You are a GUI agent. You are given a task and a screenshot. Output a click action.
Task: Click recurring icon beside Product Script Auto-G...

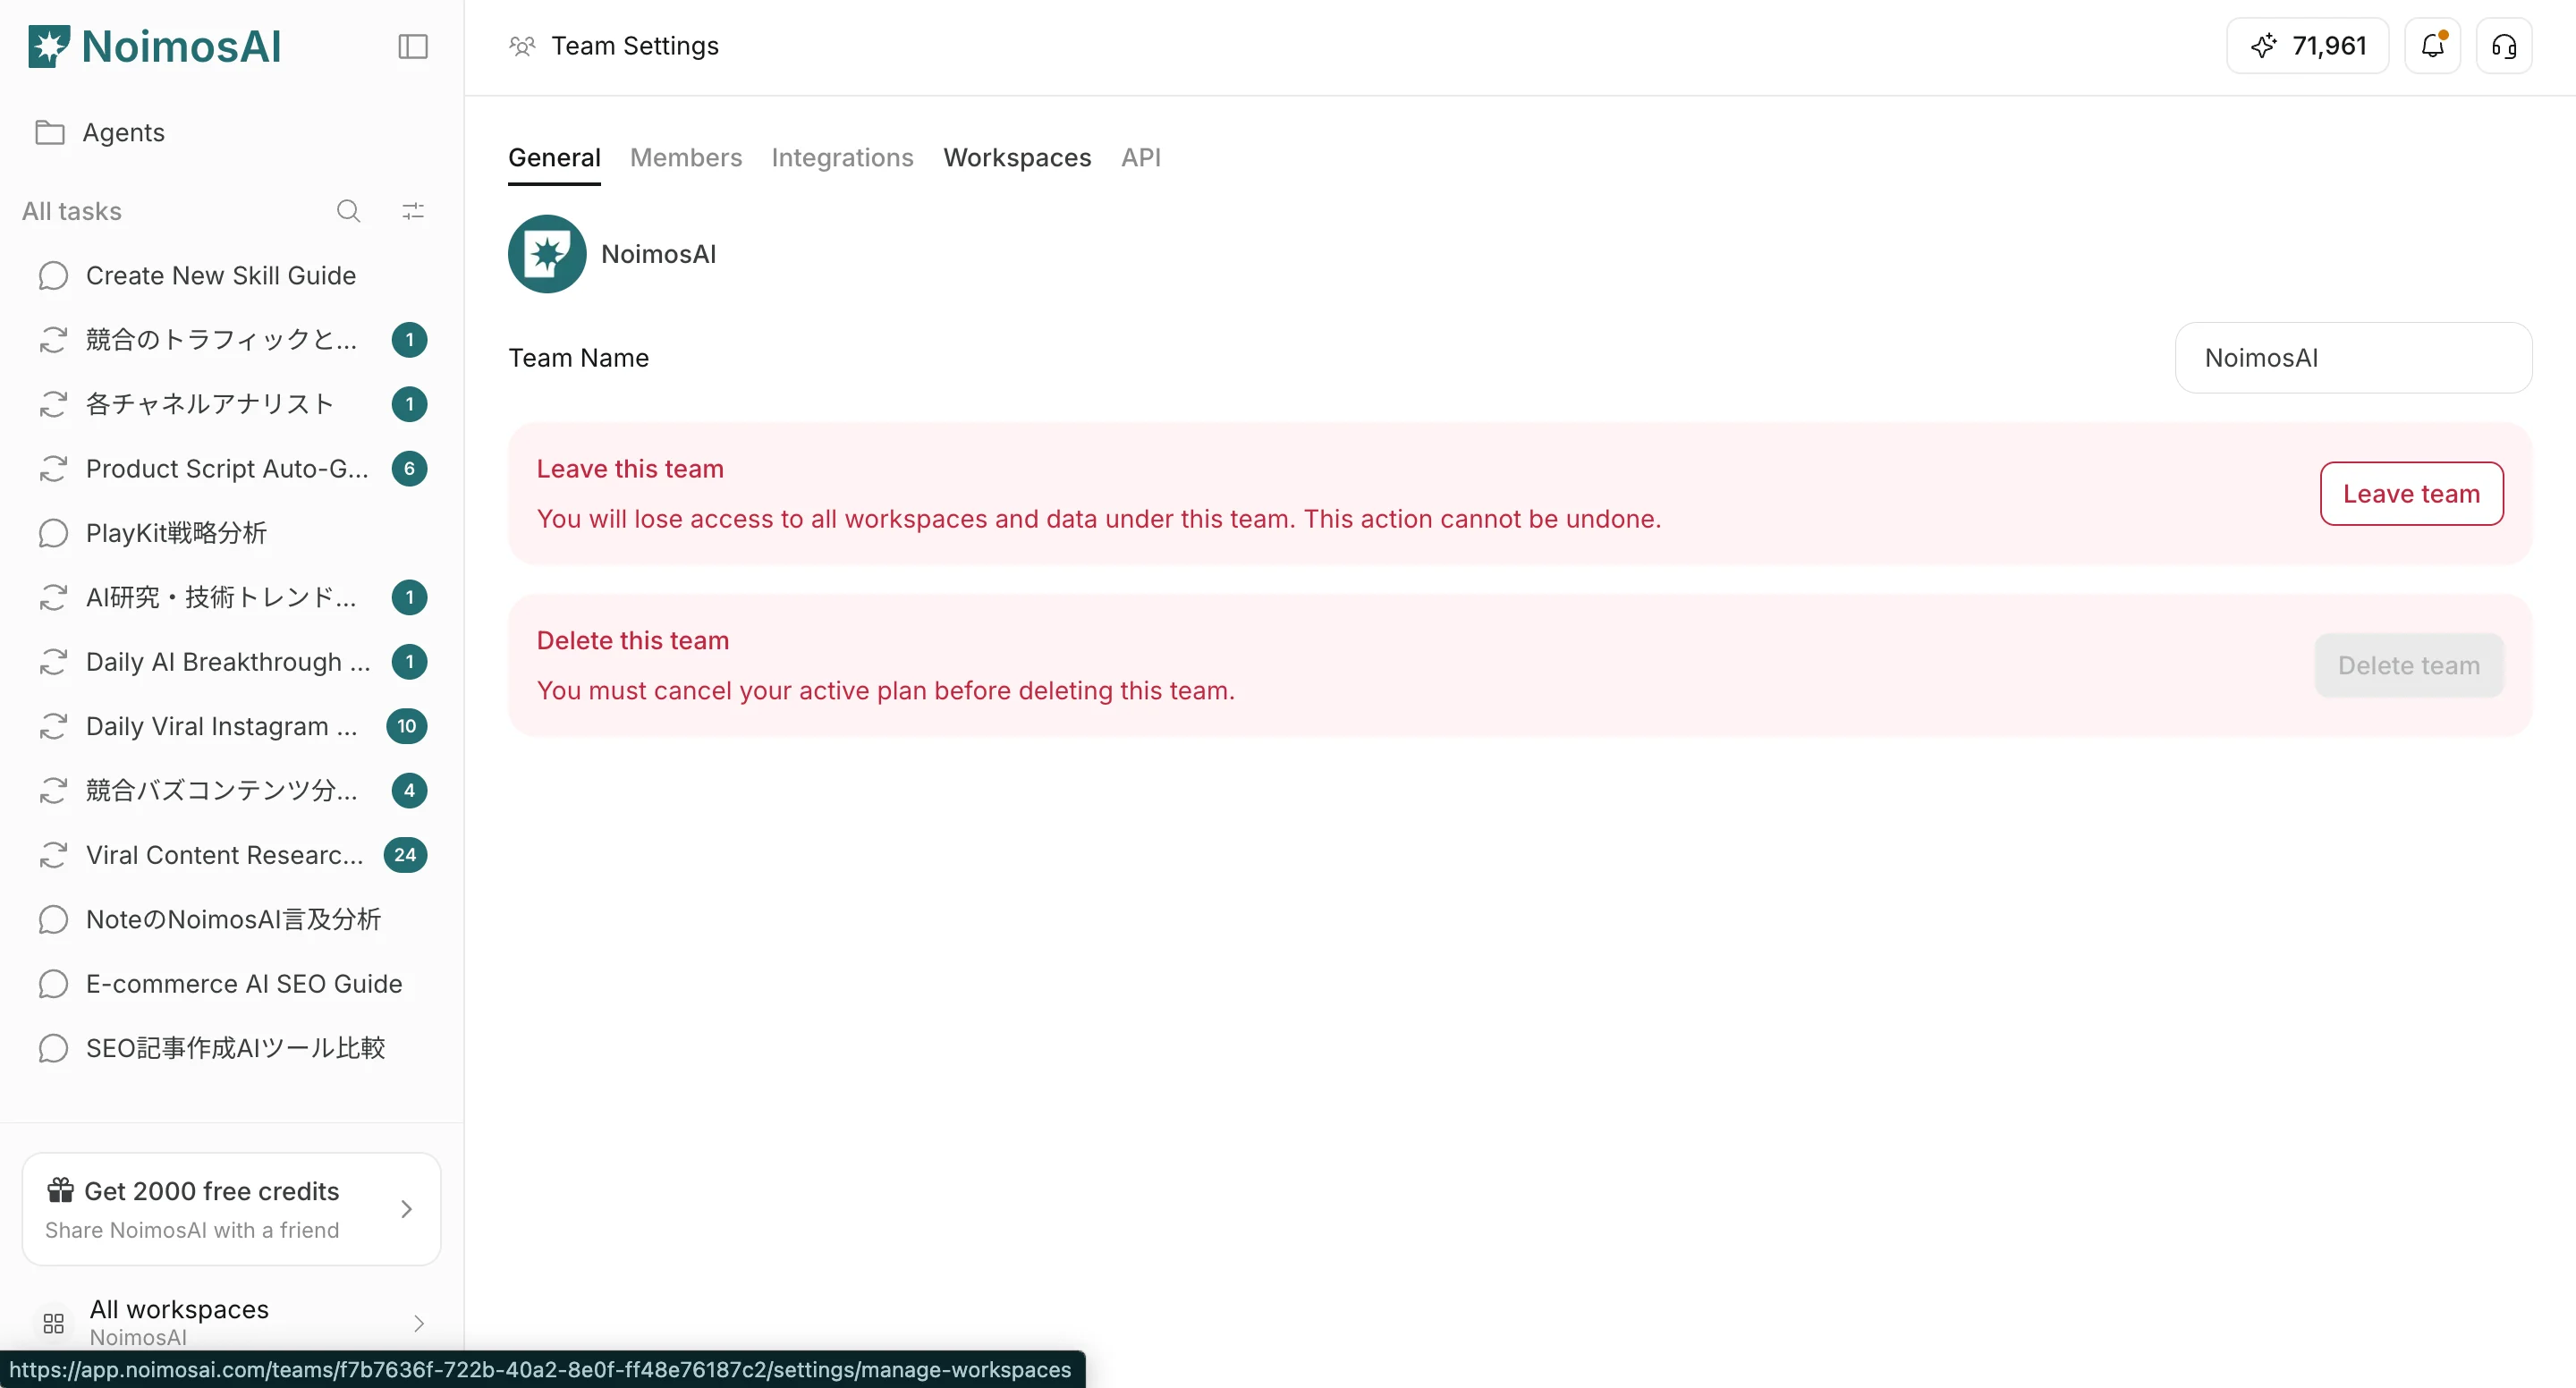click(53, 469)
